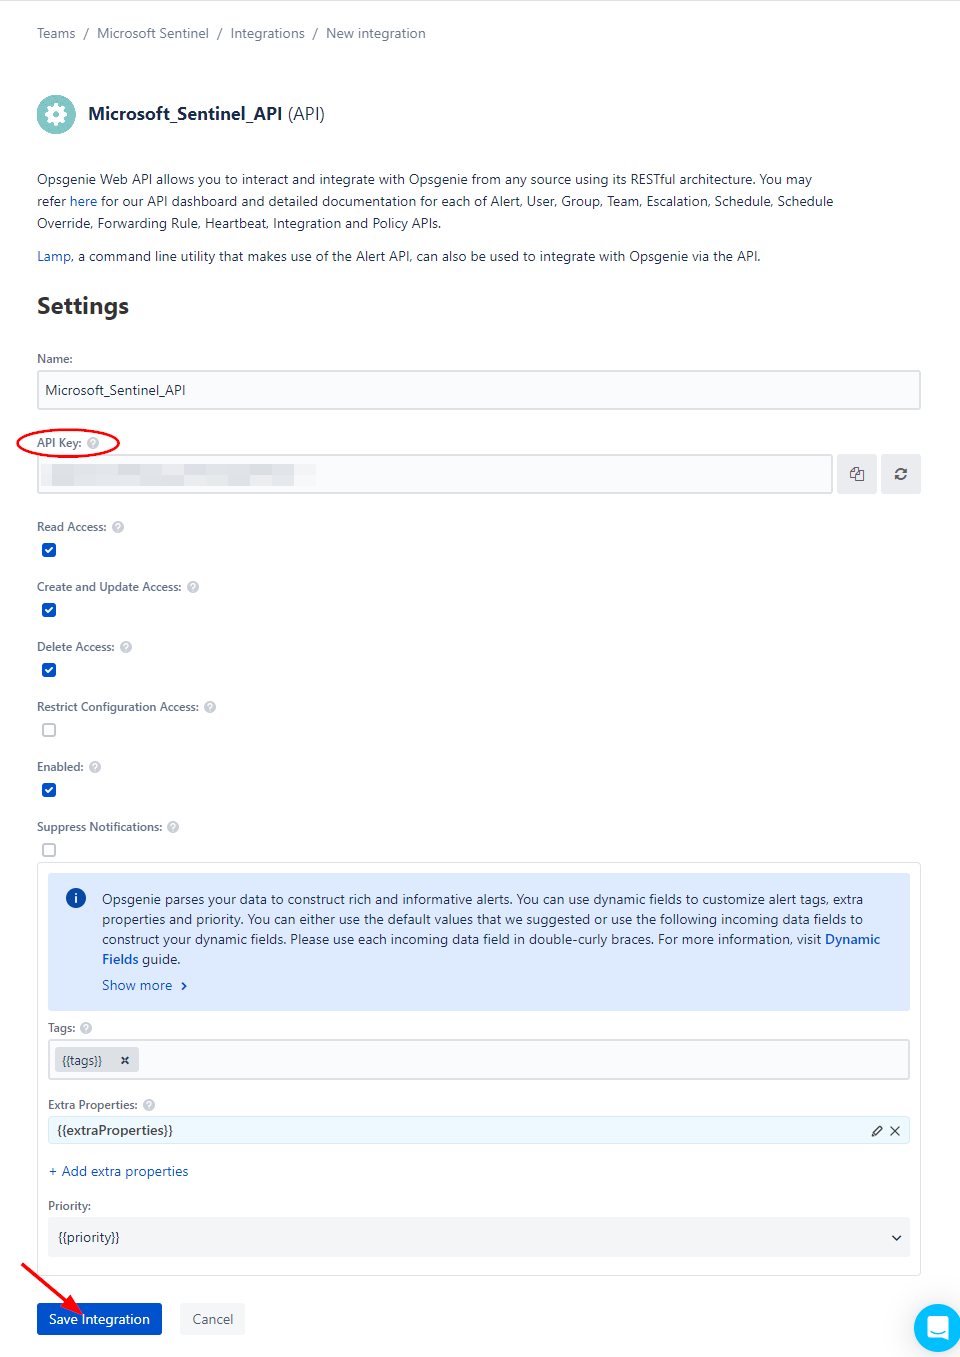
Task: Show help for Create and Update Access
Action: [193, 587]
